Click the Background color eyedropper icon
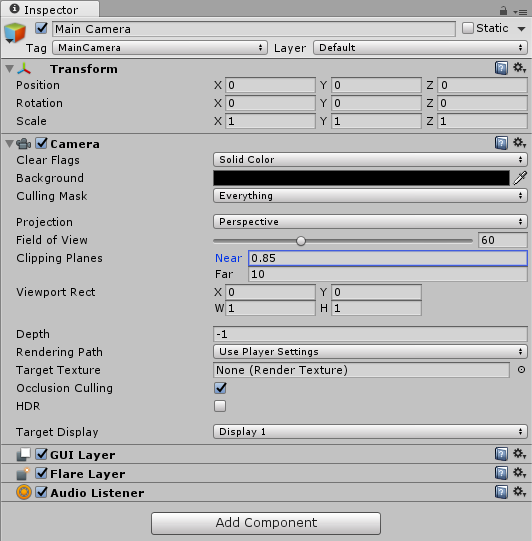This screenshot has width=532, height=541. (x=520, y=178)
